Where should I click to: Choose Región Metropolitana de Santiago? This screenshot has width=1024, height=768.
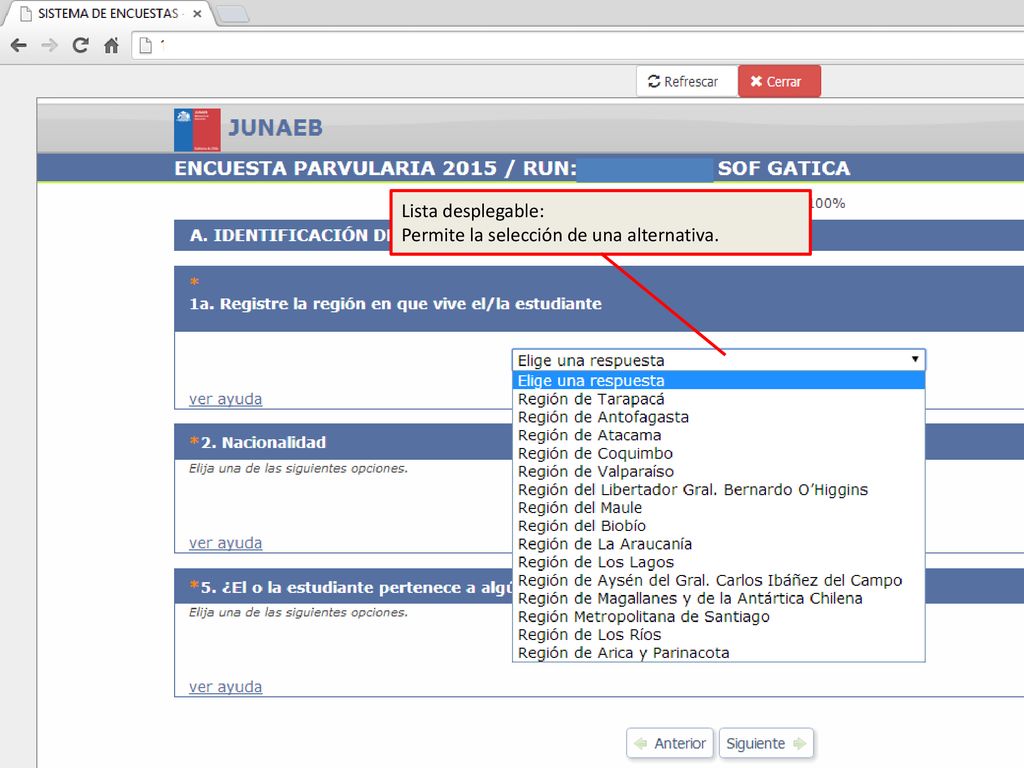click(x=718, y=616)
